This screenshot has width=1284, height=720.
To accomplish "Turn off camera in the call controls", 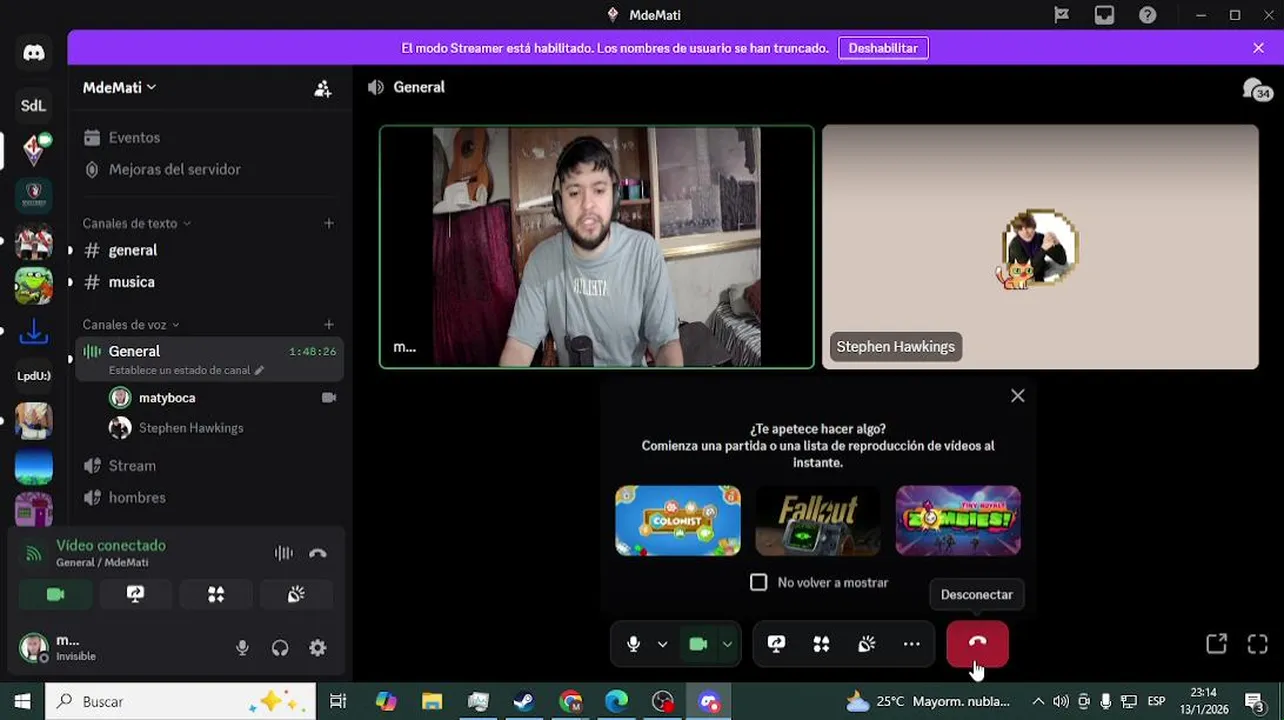I will point(698,644).
